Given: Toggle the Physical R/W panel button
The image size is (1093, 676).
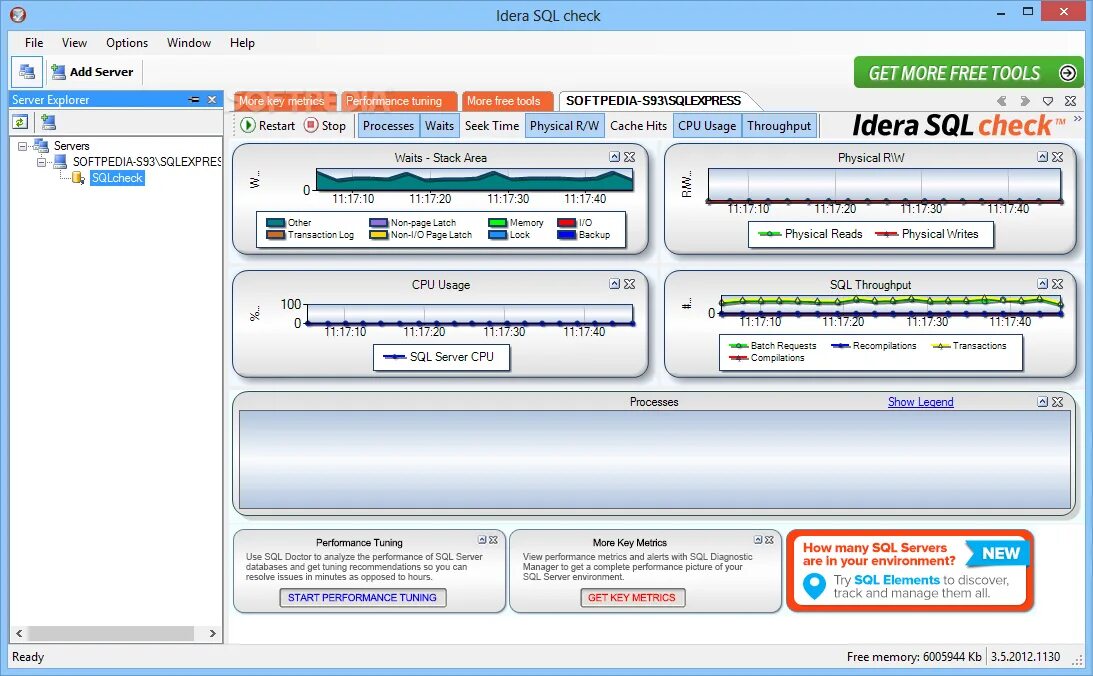Looking at the screenshot, I should point(564,125).
